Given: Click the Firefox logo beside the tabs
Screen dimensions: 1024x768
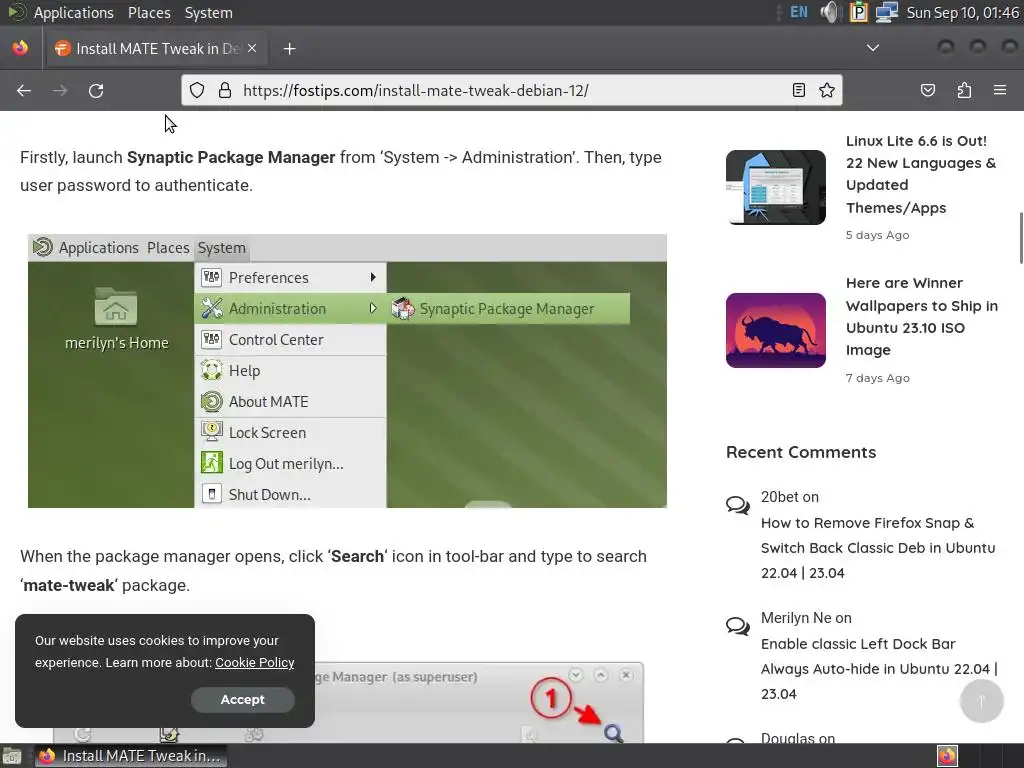Looking at the screenshot, I should pos(20,48).
